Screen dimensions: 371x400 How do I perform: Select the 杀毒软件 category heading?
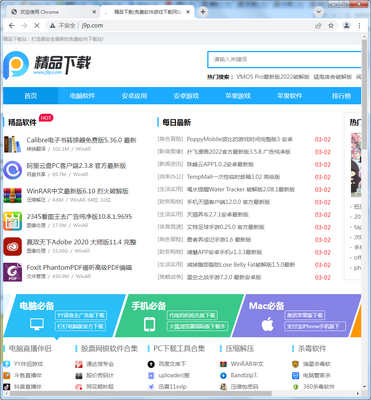pos(312,349)
